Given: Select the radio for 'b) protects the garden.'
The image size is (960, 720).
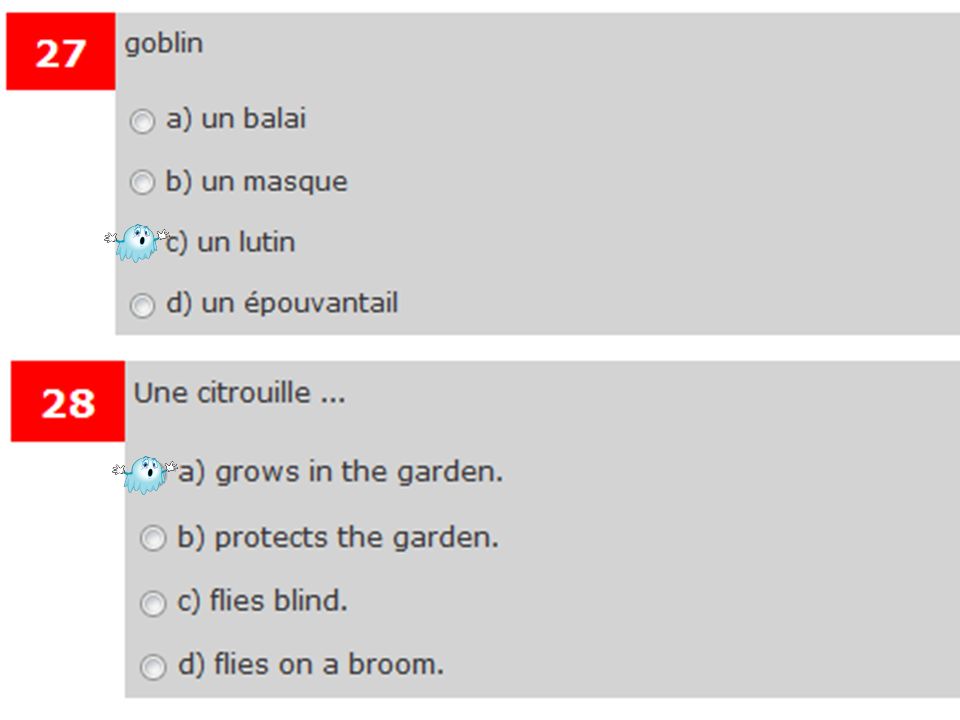Looking at the screenshot, I should [x=153, y=539].
